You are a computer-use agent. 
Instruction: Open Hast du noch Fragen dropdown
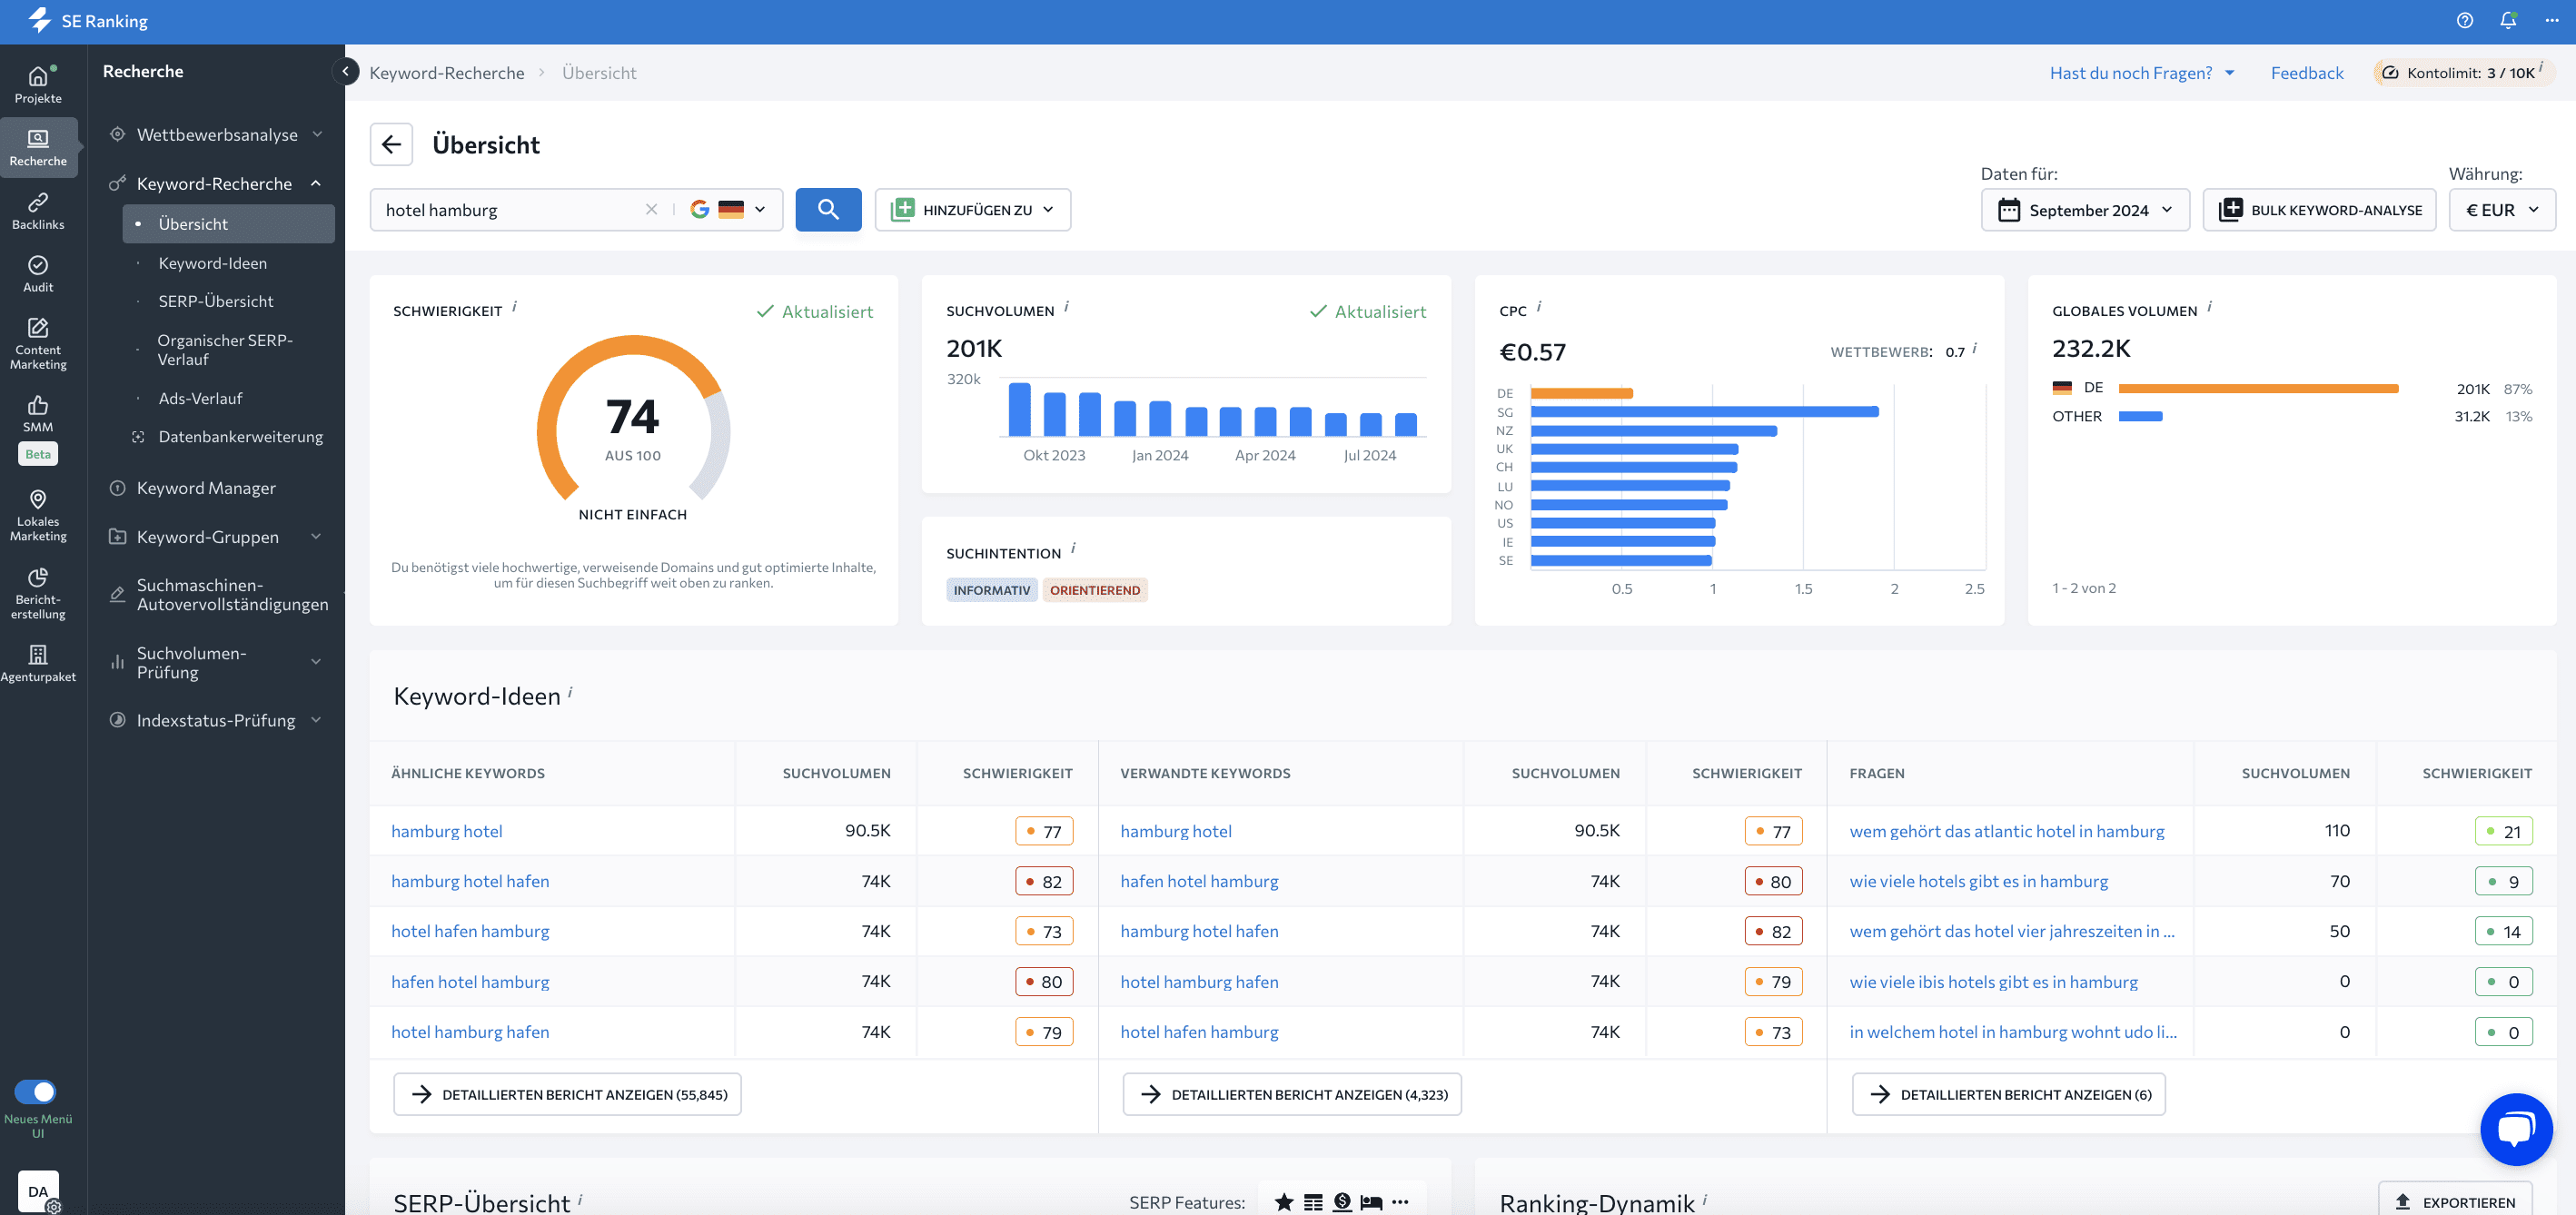coord(2142,73)
